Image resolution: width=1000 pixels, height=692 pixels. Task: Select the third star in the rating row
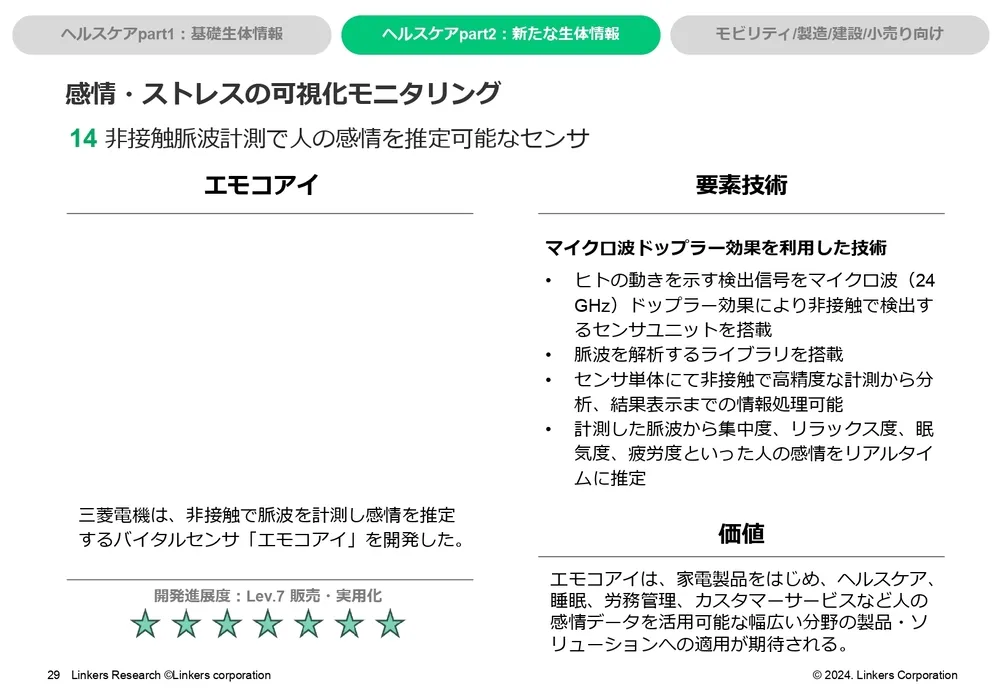coord(227,625)
